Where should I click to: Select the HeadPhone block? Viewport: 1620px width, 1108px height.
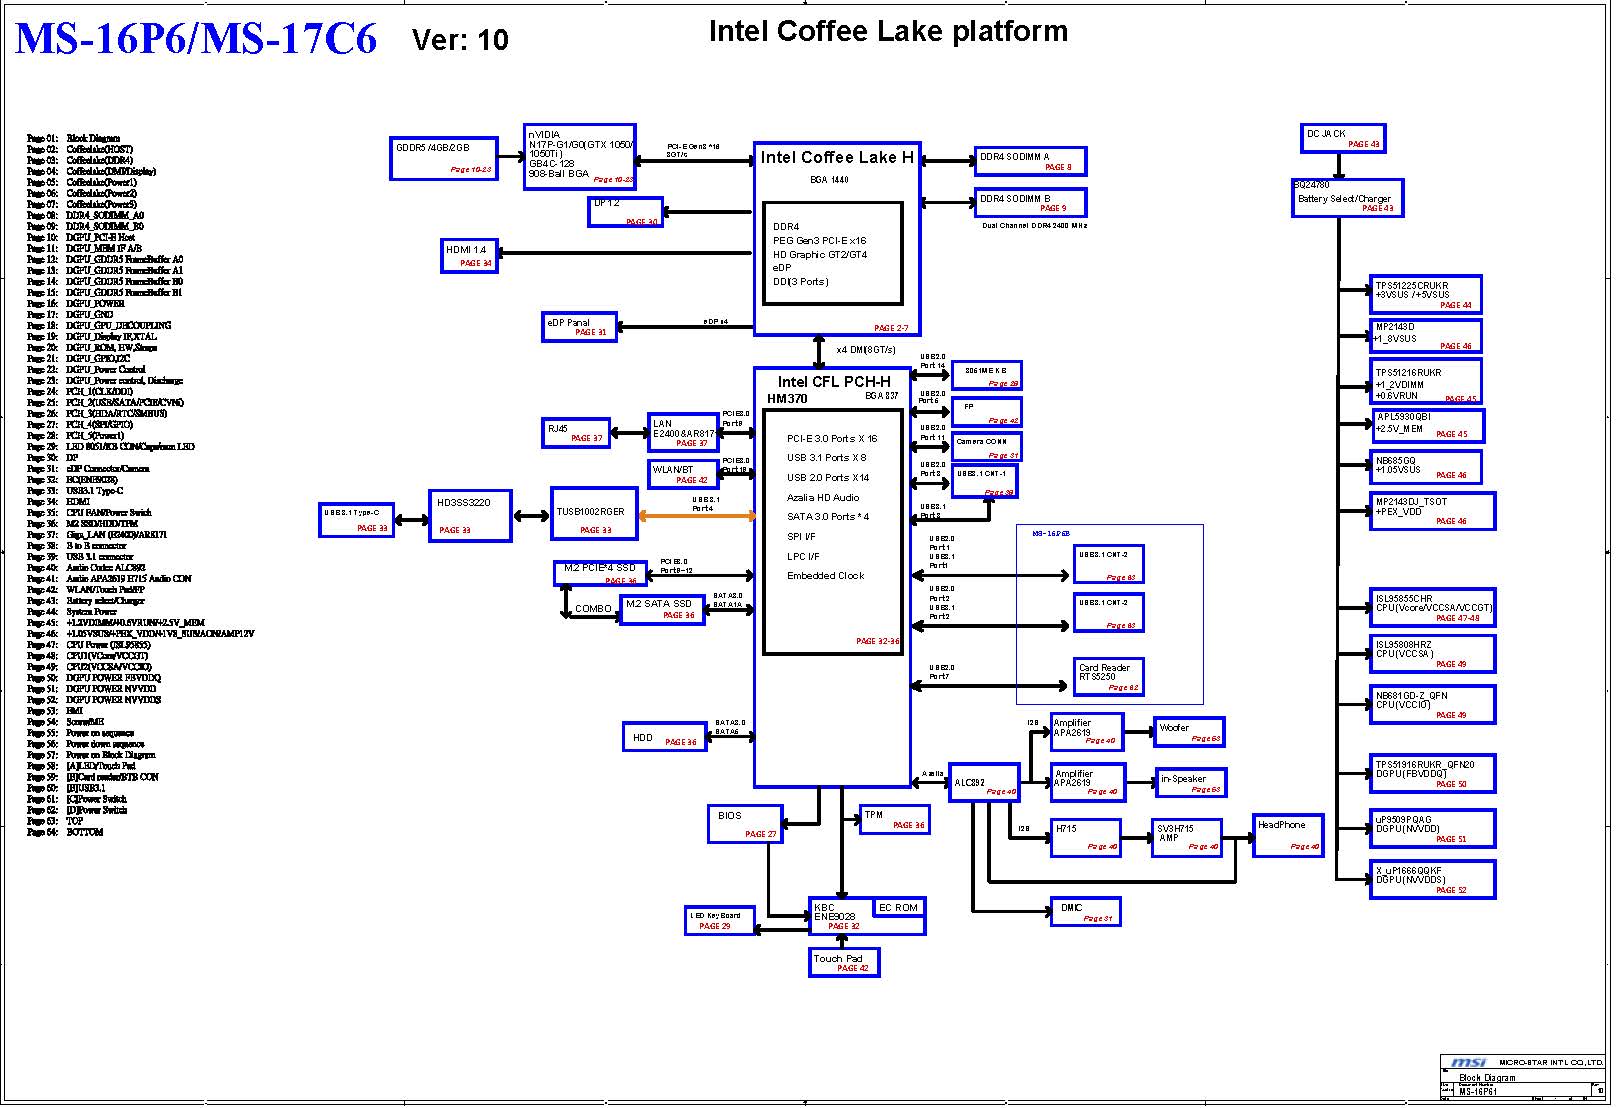pyautogui.click(x=1288, y=835)
